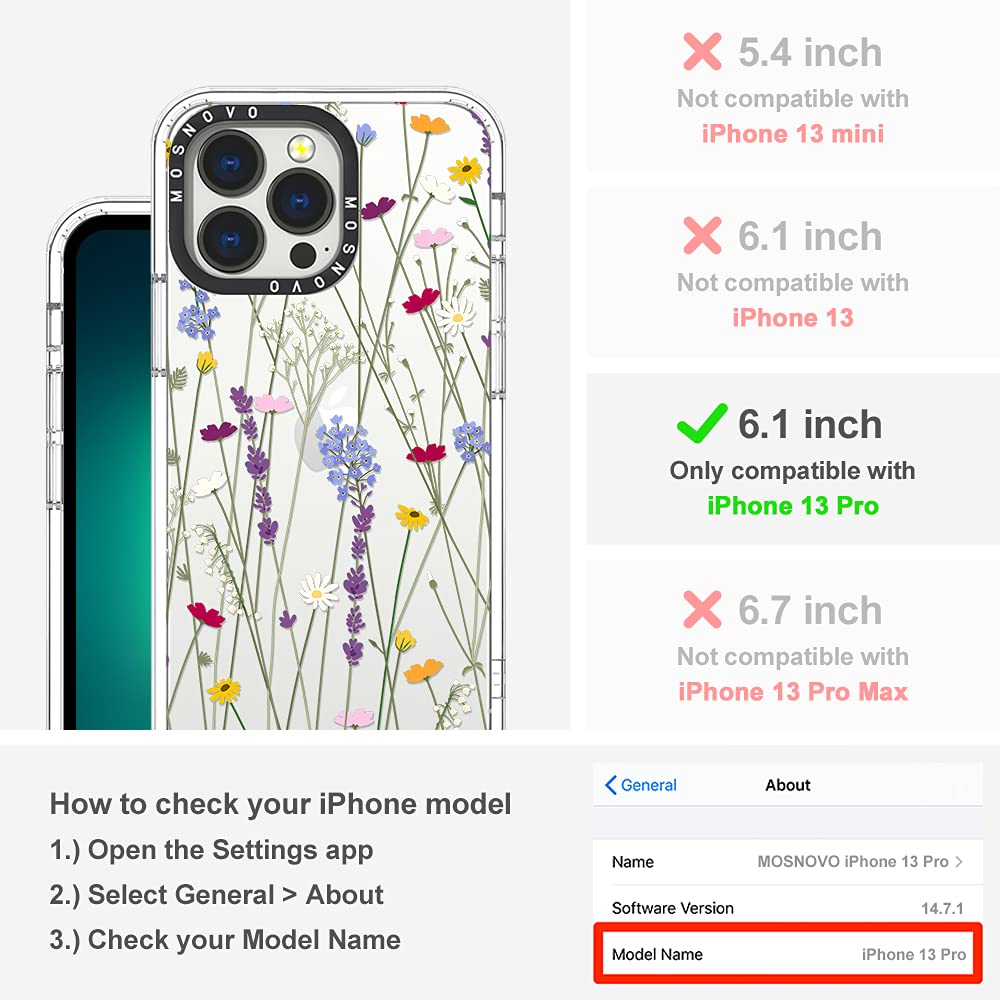Click the How to check your iPhone model heading
The height and width of the screenshot is (1000, 1000).
click(281, 804)
